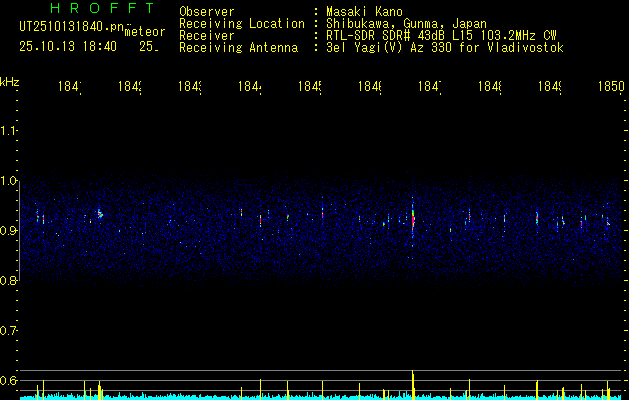Click the 0.8 kHz axis label
Viewport: 629px width, 400px height.
(x=10, y=281)
